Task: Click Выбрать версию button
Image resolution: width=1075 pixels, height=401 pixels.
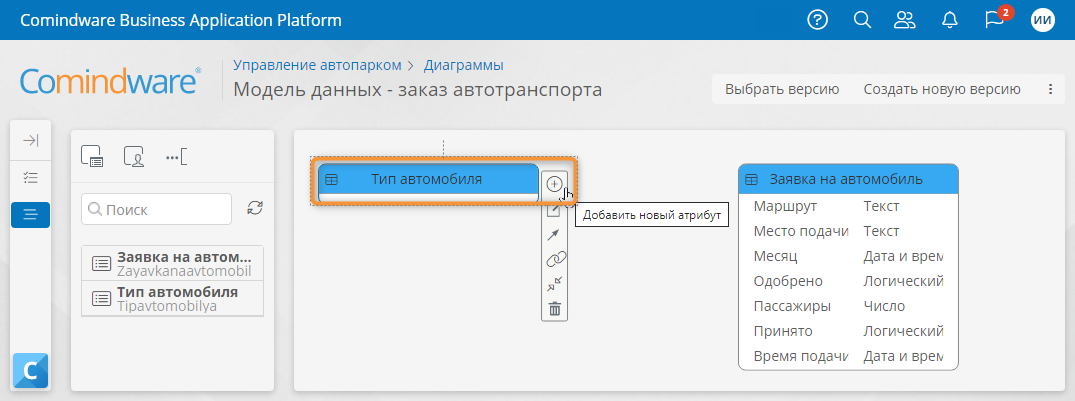Action: tap(782, 89)
